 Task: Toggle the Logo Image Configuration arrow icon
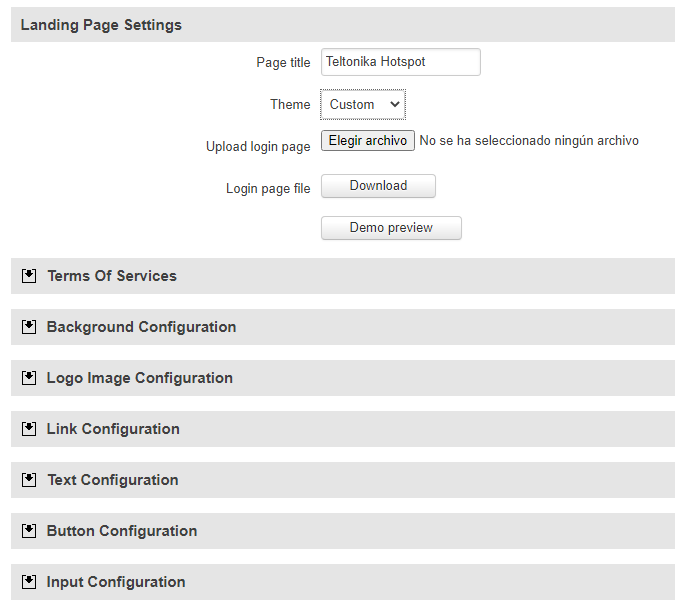click(29, 378)
